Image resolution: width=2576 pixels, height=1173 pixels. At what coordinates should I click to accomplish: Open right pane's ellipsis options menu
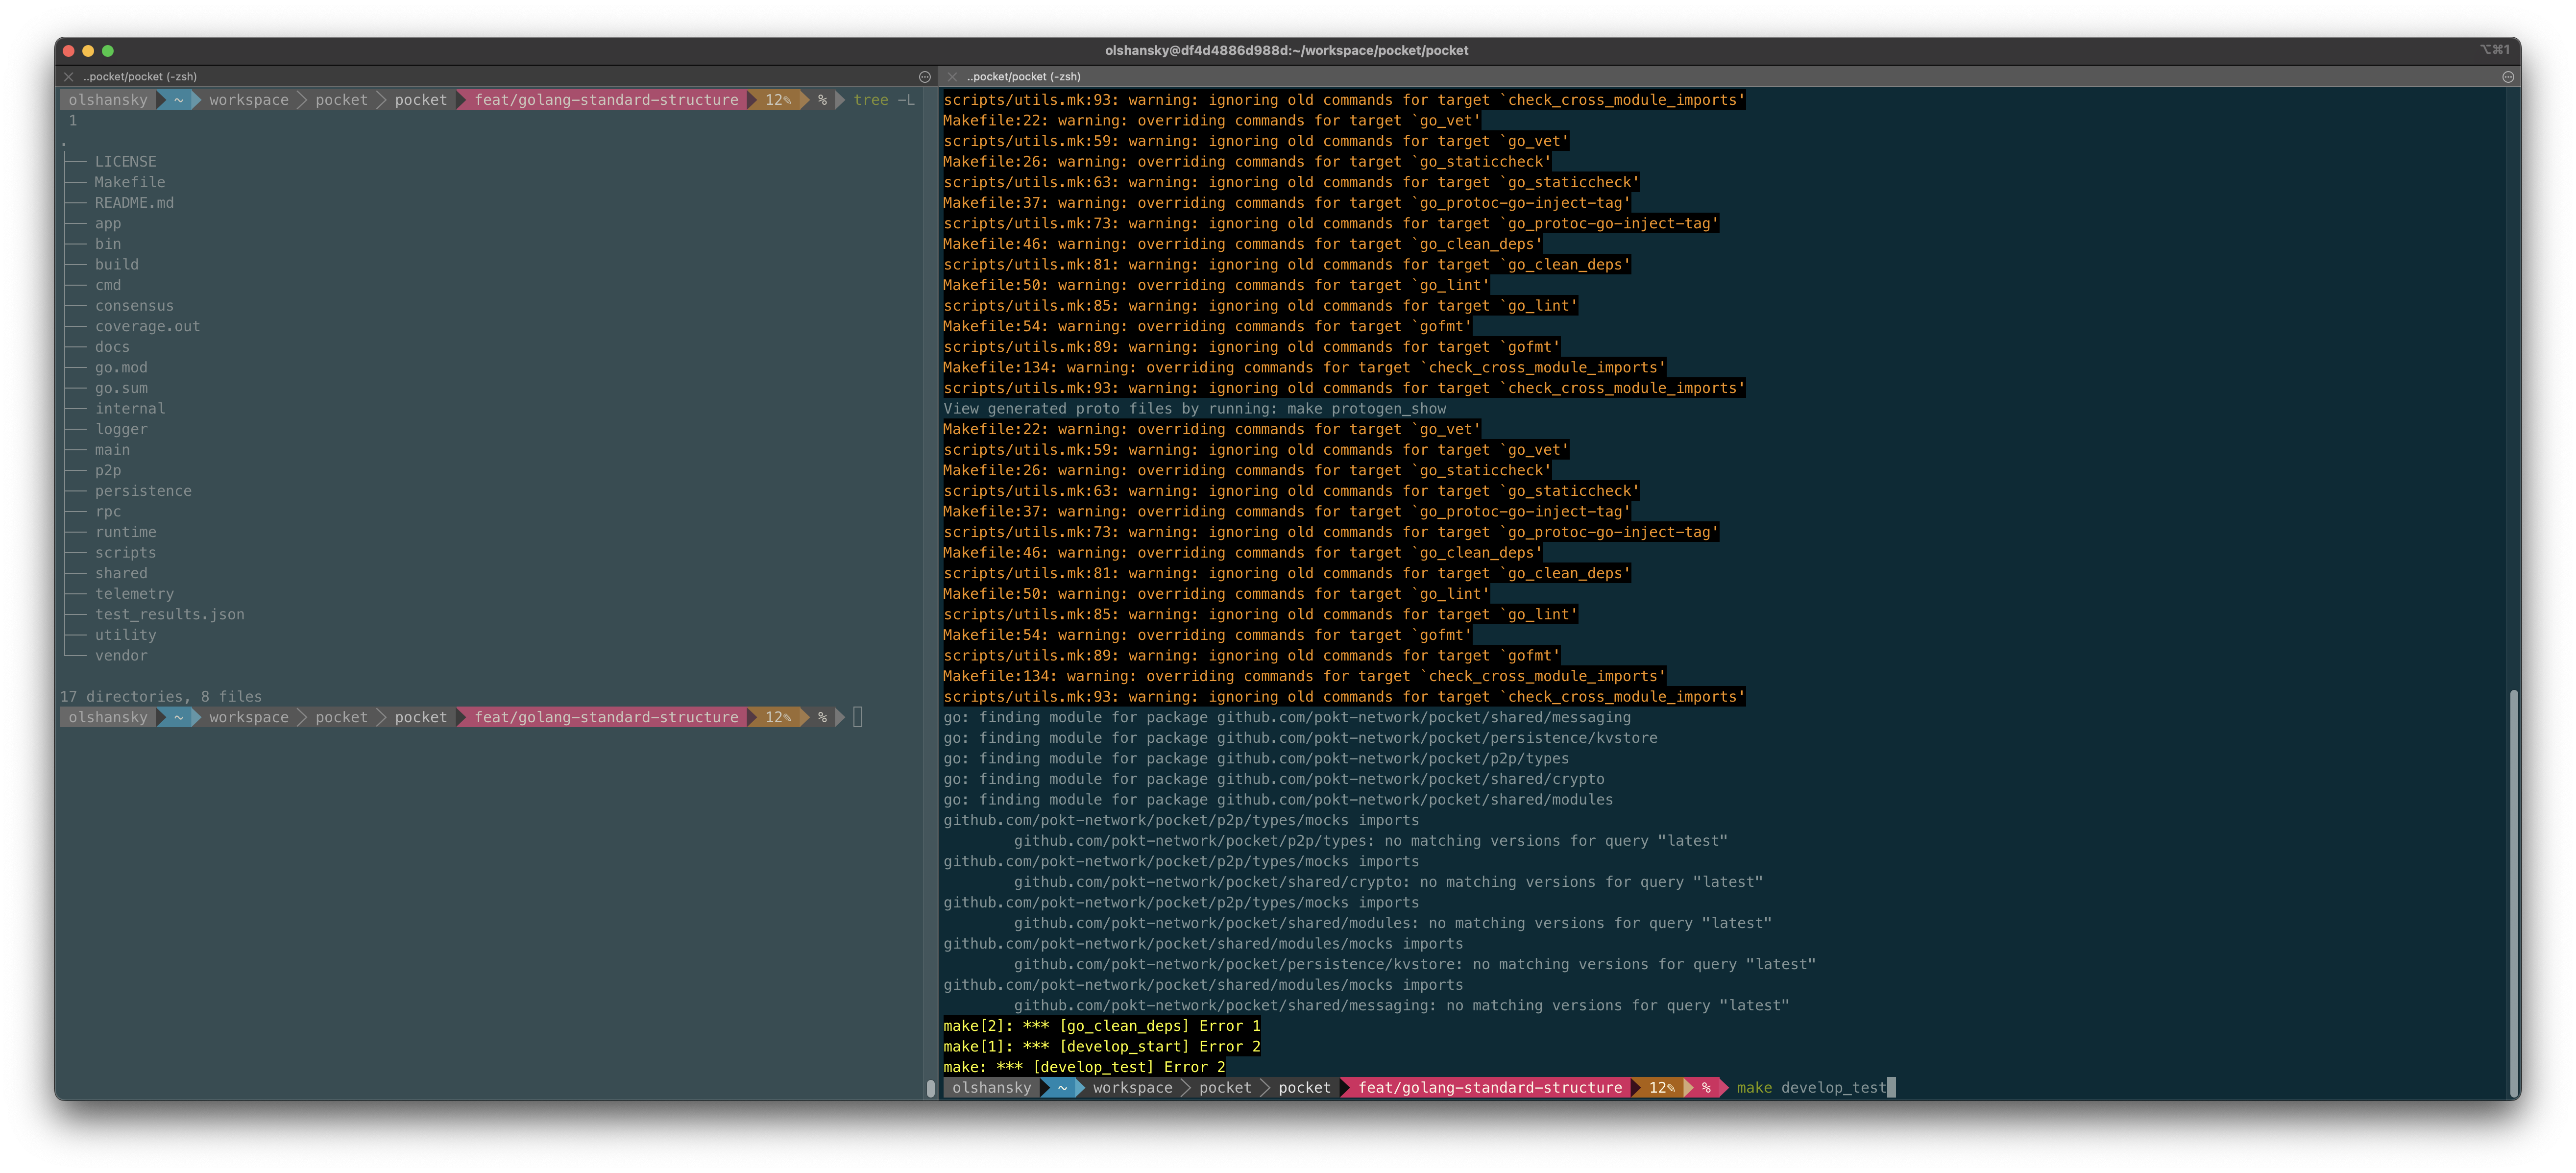[x=2507, y=77]
